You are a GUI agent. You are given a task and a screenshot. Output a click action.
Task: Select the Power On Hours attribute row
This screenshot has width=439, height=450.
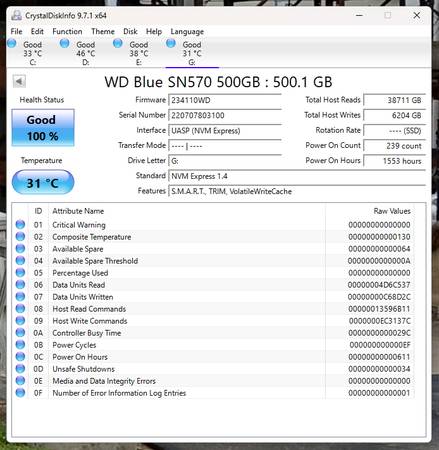(213, 357)
